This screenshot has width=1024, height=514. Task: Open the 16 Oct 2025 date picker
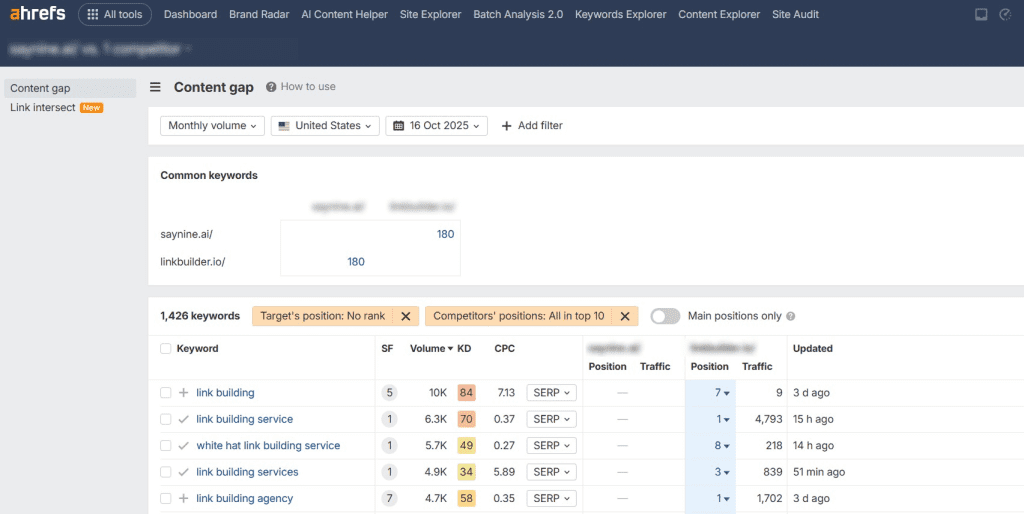[436, 125]
